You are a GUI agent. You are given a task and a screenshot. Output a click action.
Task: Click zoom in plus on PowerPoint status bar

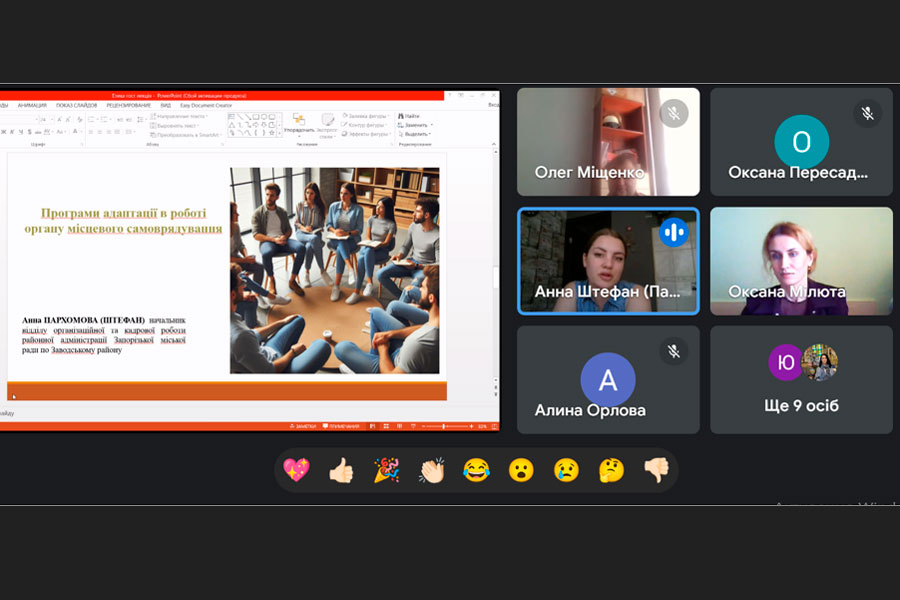[x=472, y=426]
